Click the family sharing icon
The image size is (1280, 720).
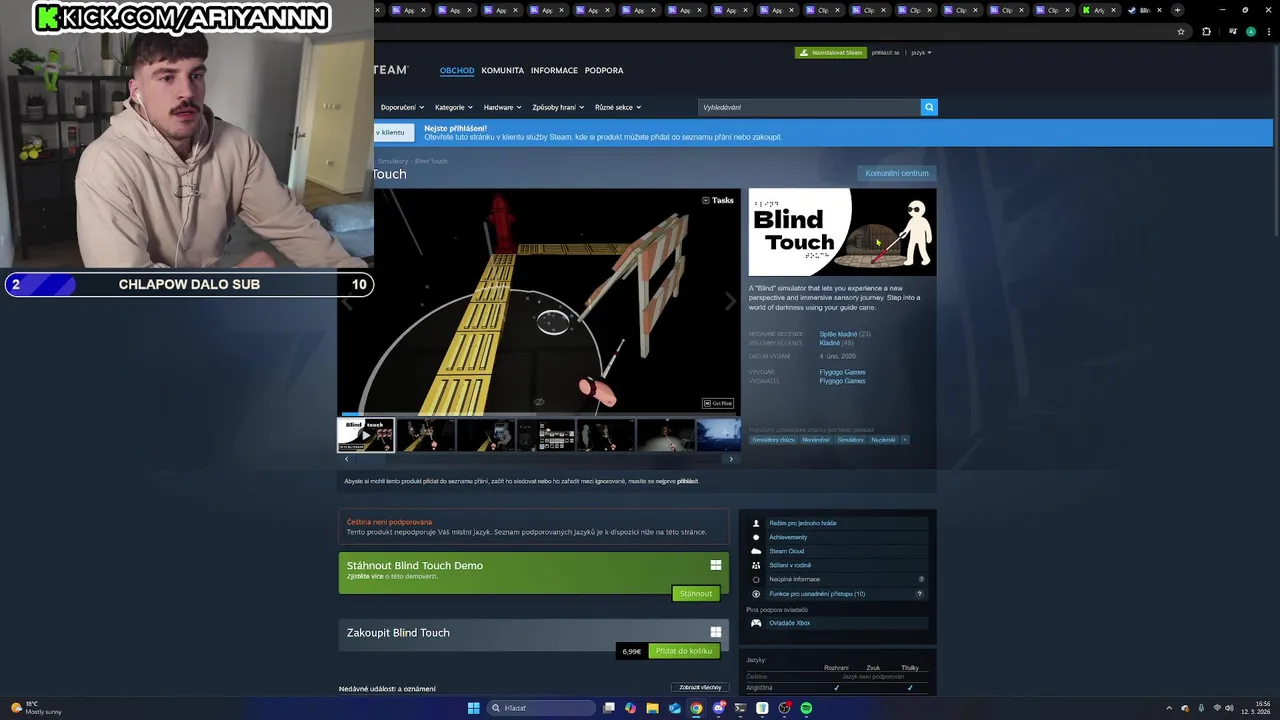pos(756,565)
